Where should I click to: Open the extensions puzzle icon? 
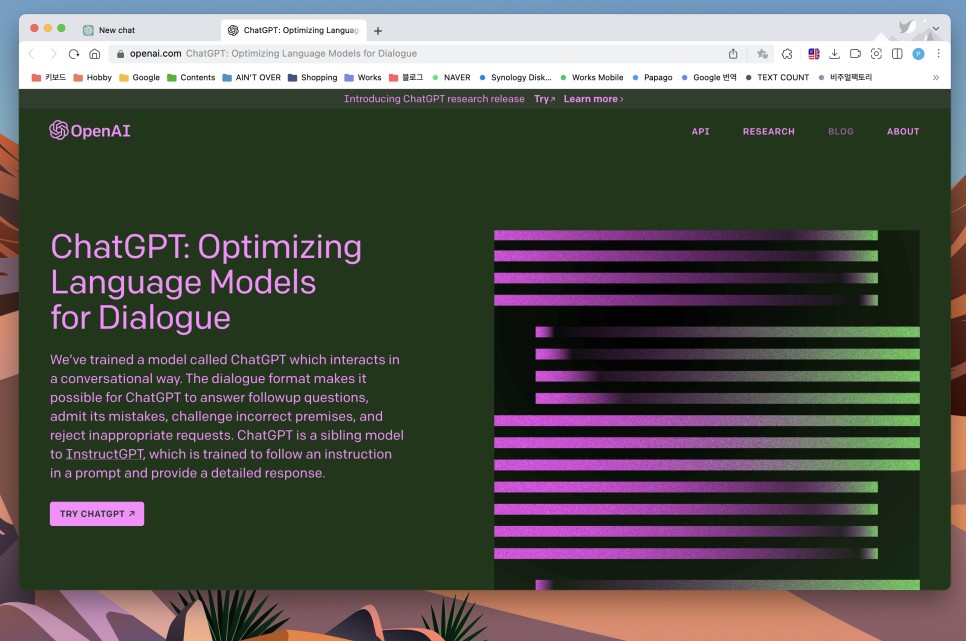pyautogui.click(x=787, y=54)
